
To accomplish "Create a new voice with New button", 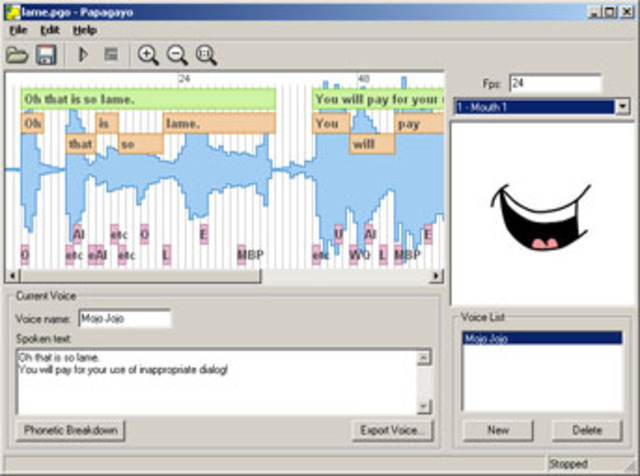I will pyautogui.click(x=498, y=430).
